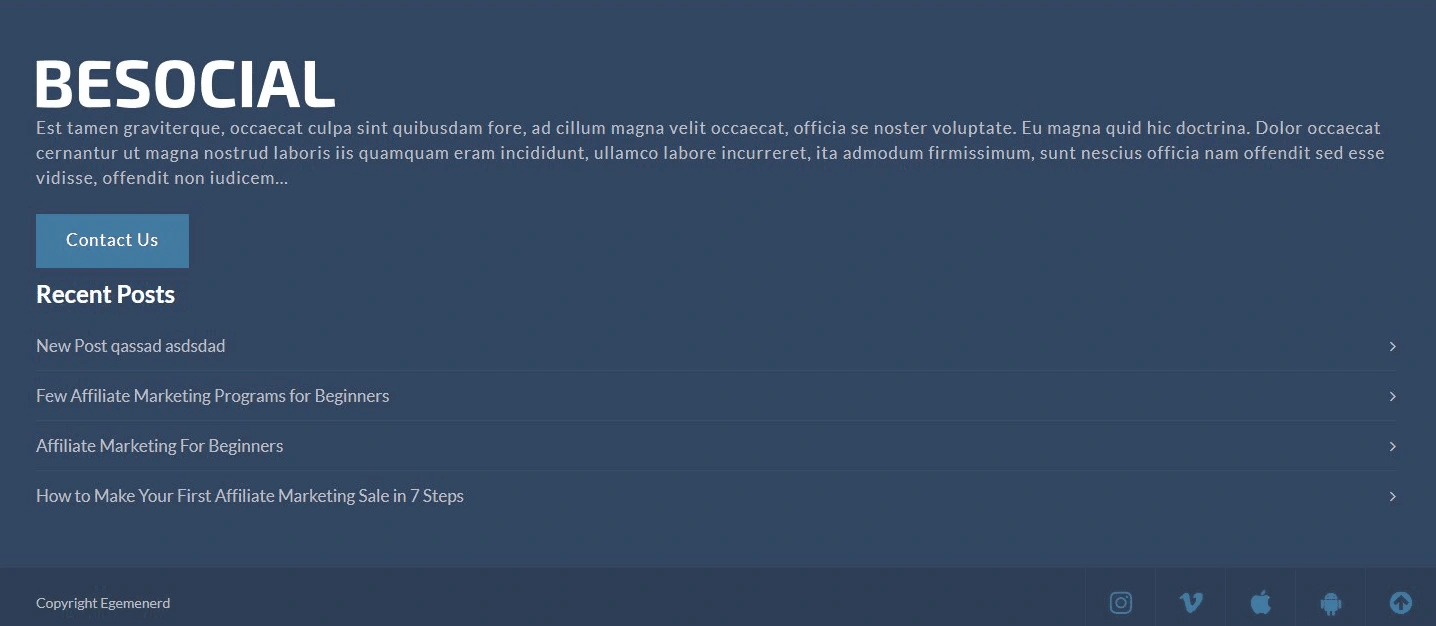Open How to Make Your First Affiliate Sale
Image resolution: width=1436 pixels, height=626 pixels.
click(x=250, y=496)
